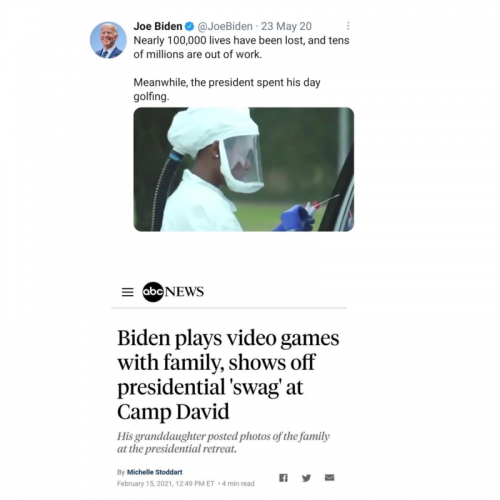Click the healthcare worker tweet image
Image resolution: width=500 pixels, height=500 pixels.
[x=244, y=169]
